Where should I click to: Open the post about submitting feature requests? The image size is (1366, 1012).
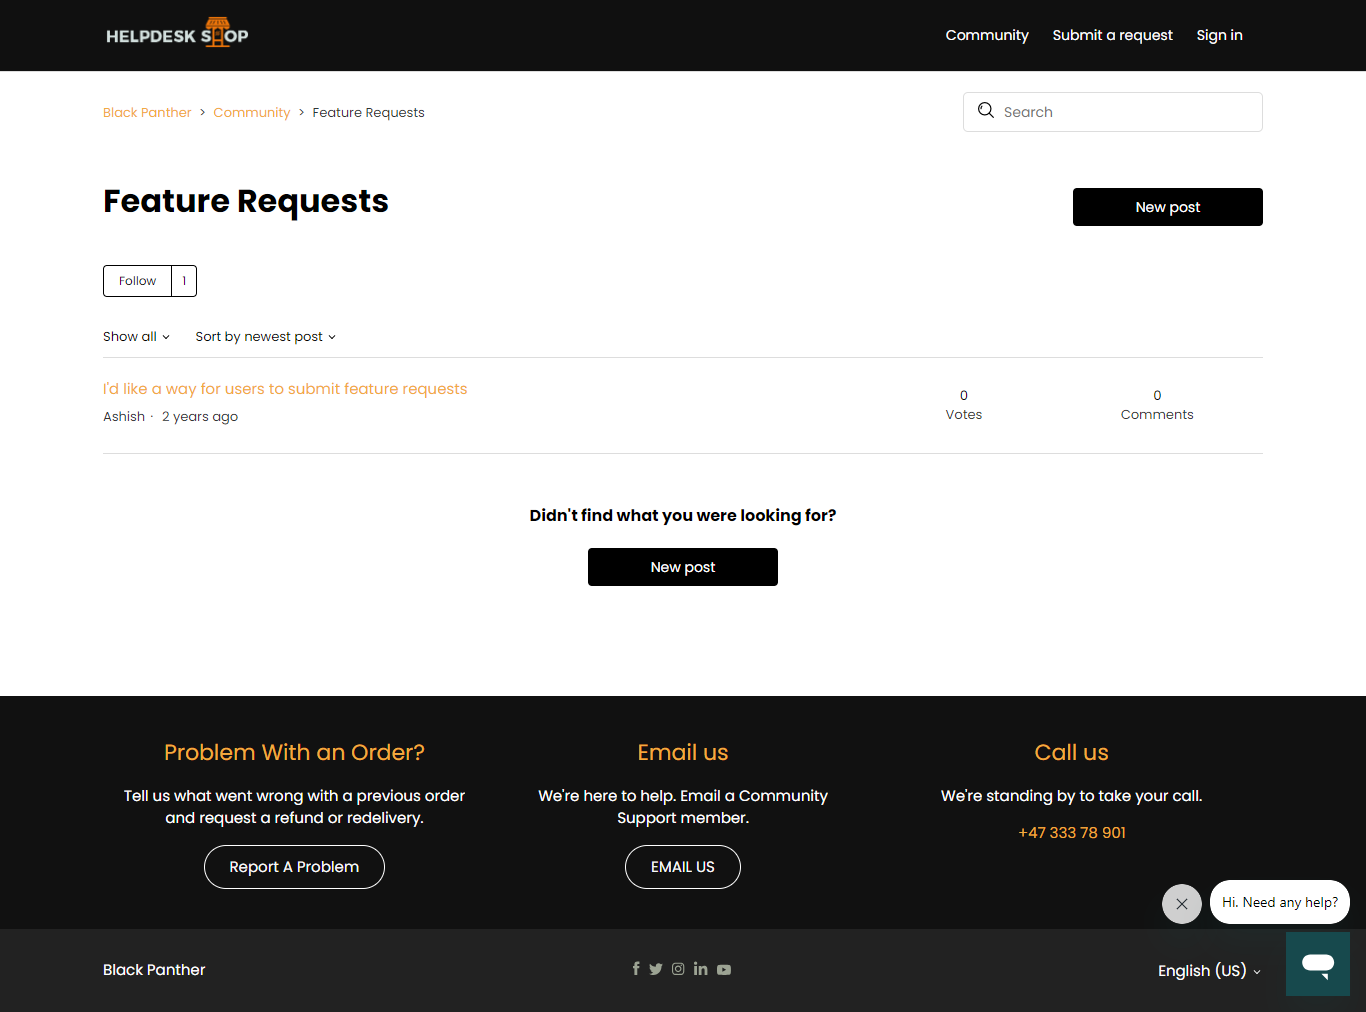[x=285, y=389]
